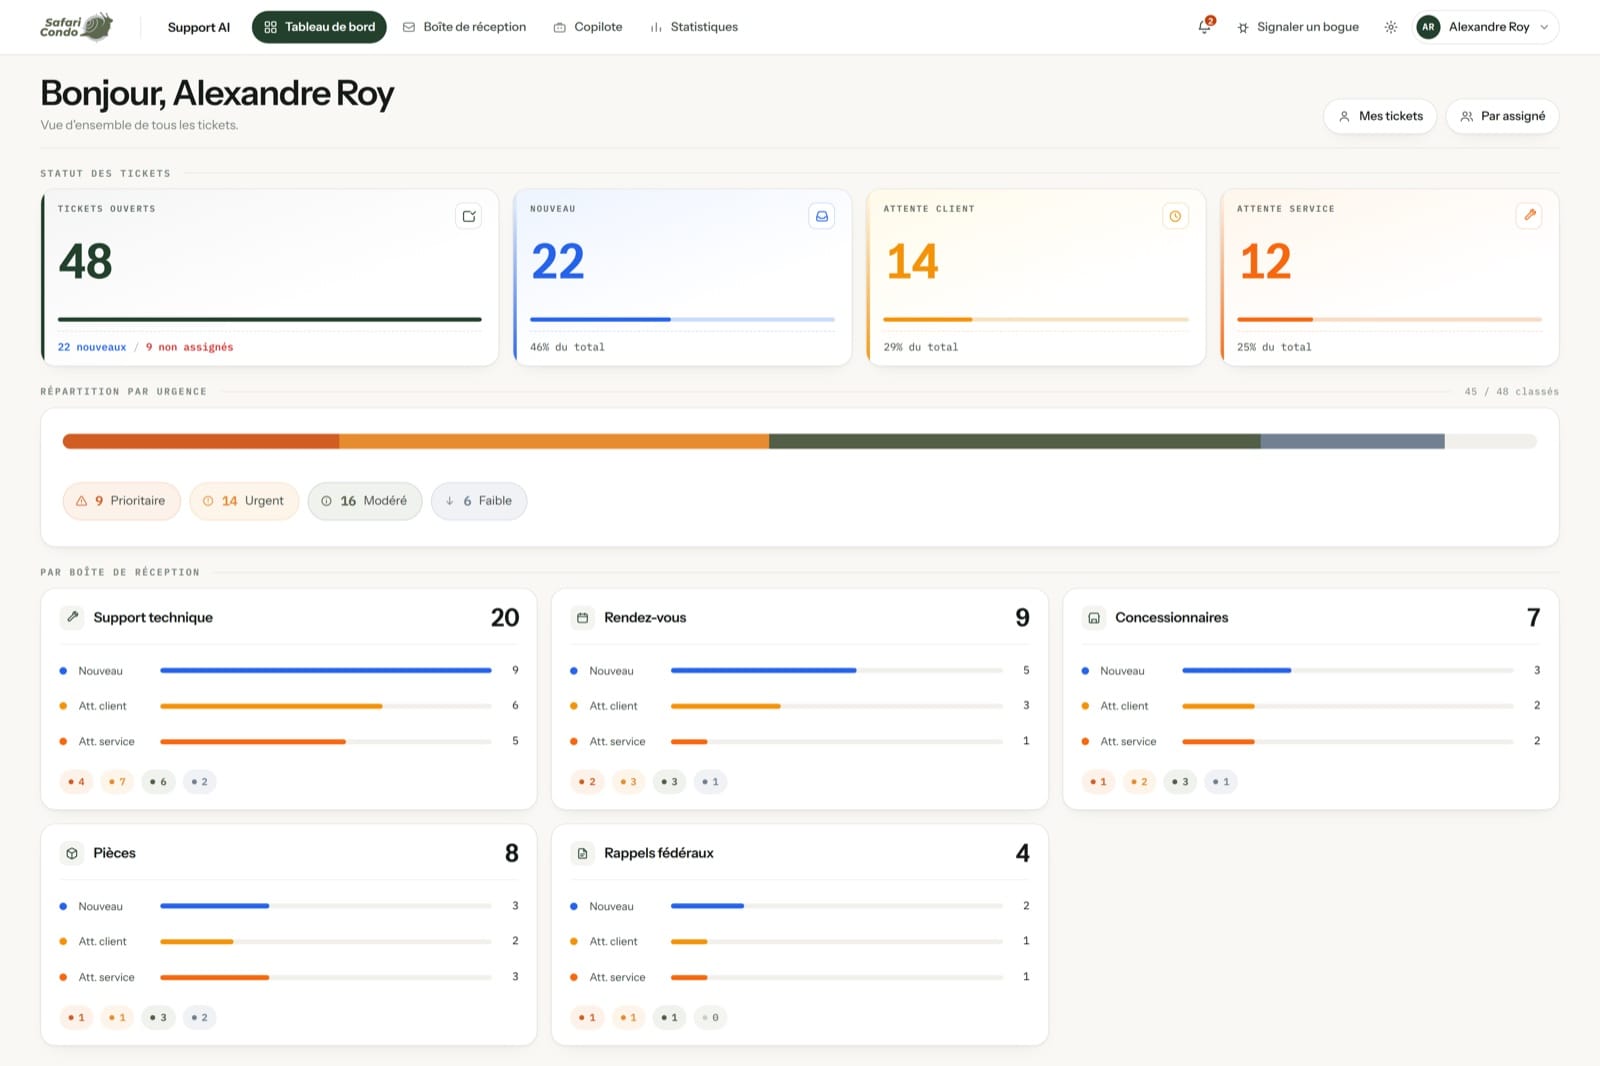
Task: Click Att. service row in Rappels fédéraux
Action: coord(800,977)
